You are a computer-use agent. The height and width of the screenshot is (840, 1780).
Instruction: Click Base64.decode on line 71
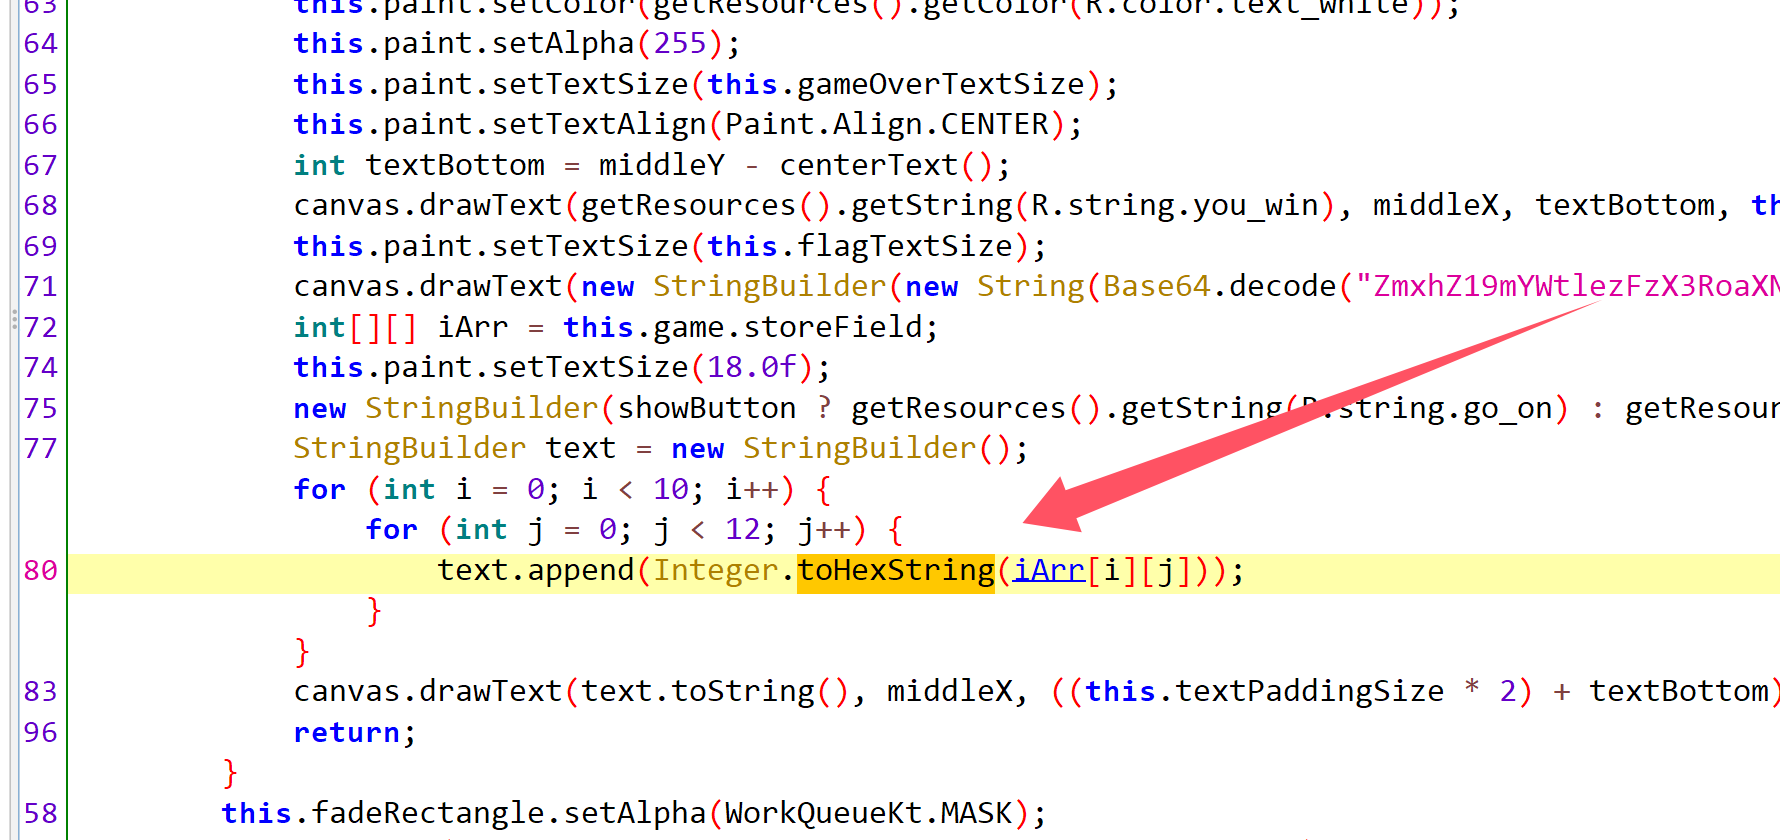click(1220, 286)
